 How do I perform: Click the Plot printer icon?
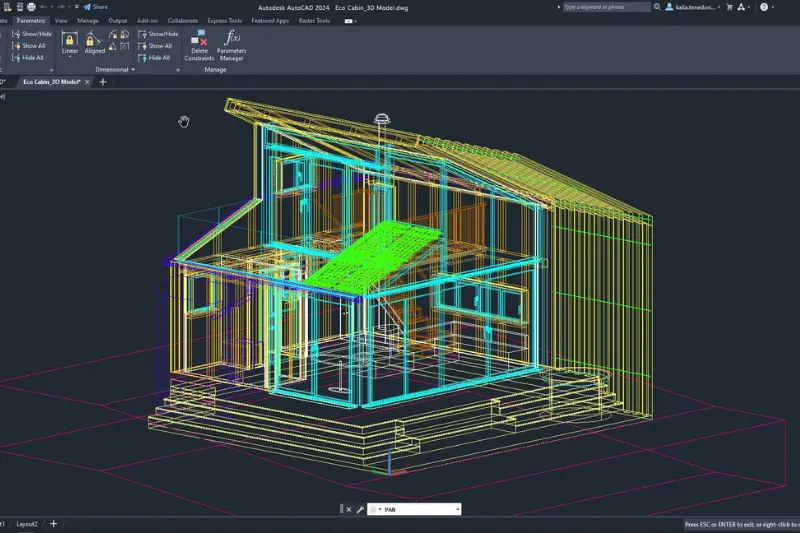coord(33,6)
